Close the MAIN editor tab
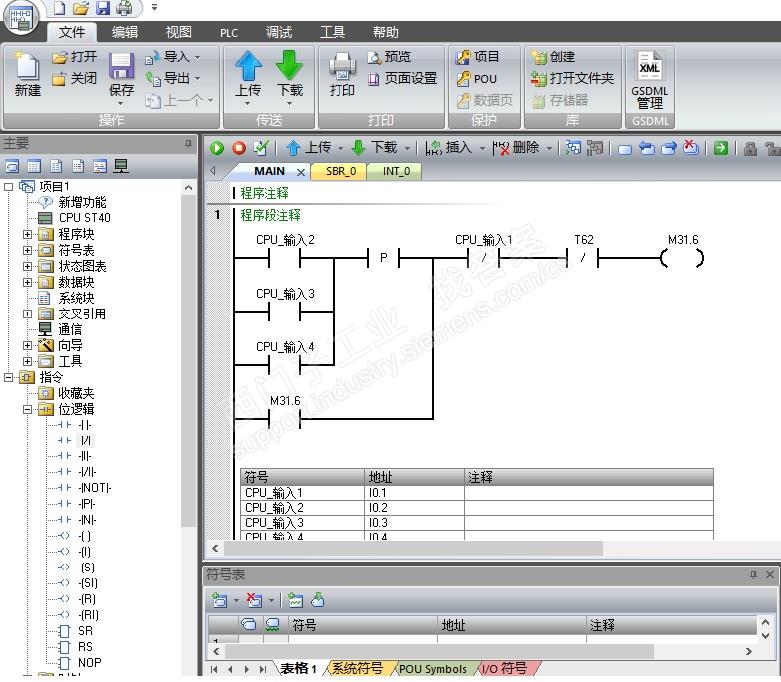The height and width of the screenshot is (682, 781). pyautogui.click(x=301, y=172)
